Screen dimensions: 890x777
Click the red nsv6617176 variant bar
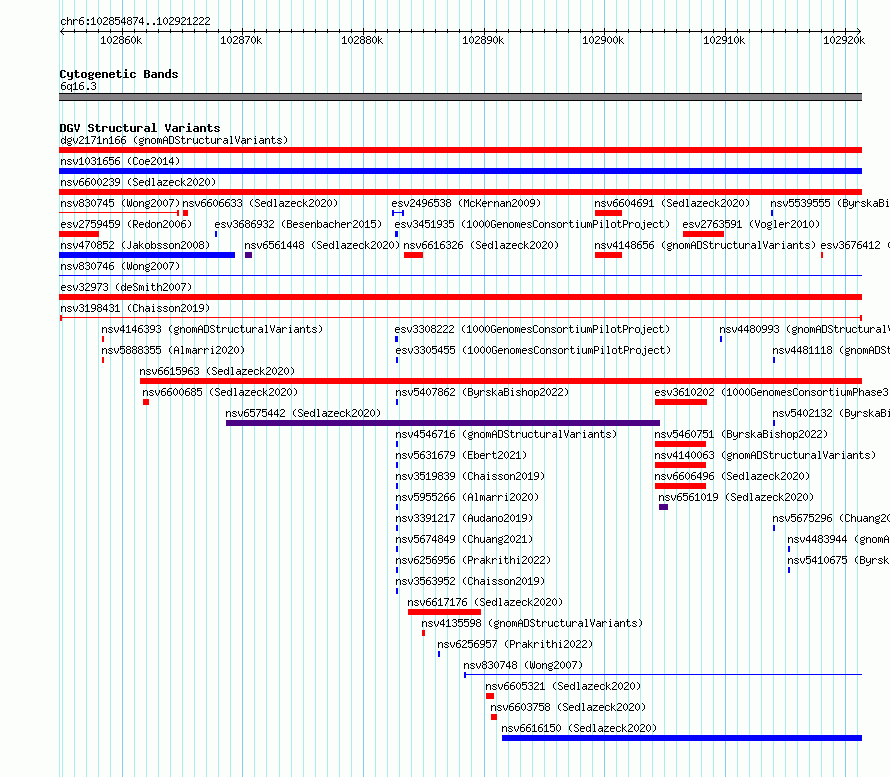(444, 612)
